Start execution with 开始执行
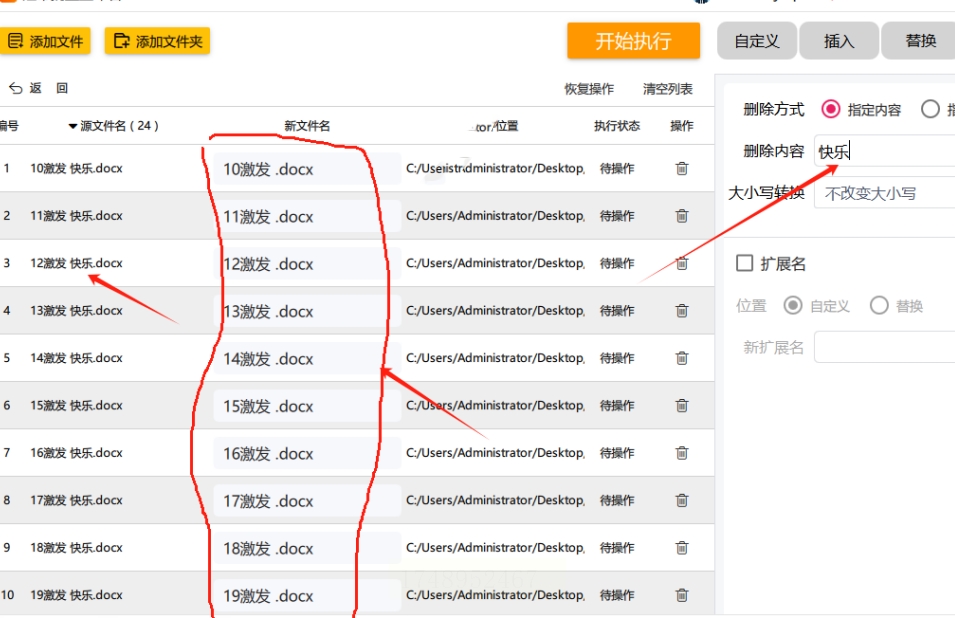Screen dimensions: 955x618 click(x=633, y=41)
